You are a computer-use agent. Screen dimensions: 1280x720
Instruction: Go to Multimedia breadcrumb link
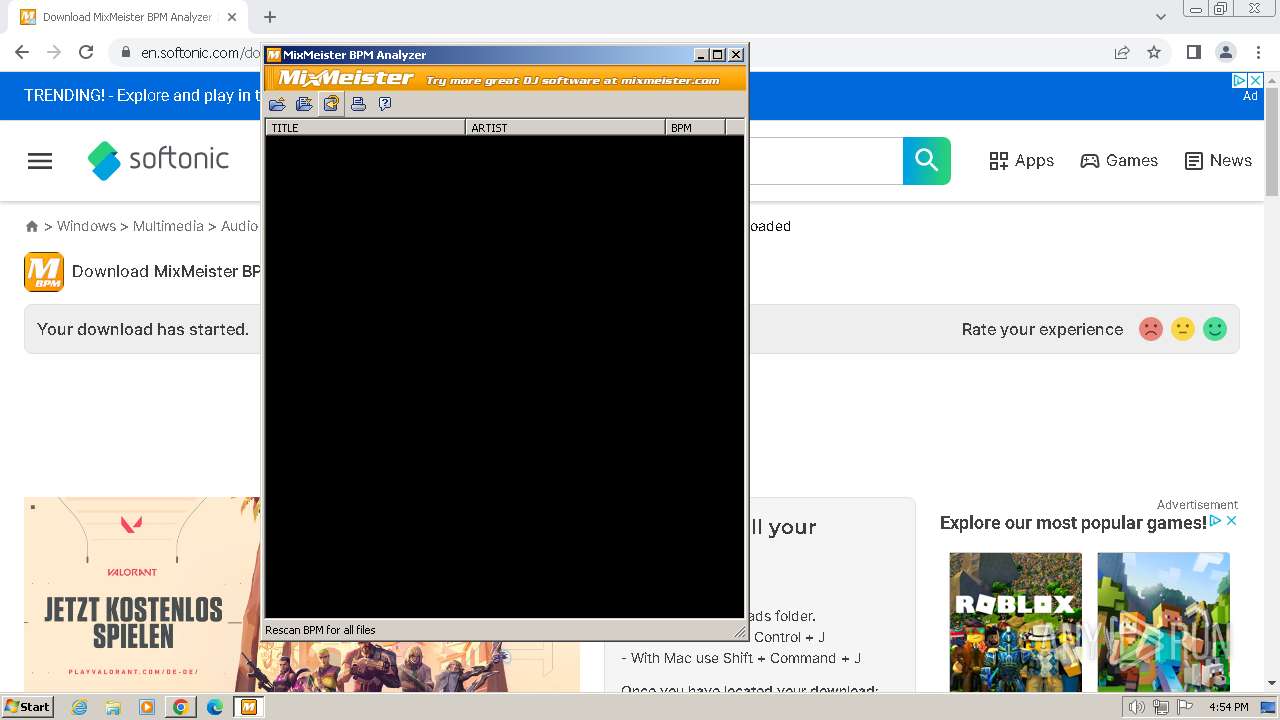(168, 226)
